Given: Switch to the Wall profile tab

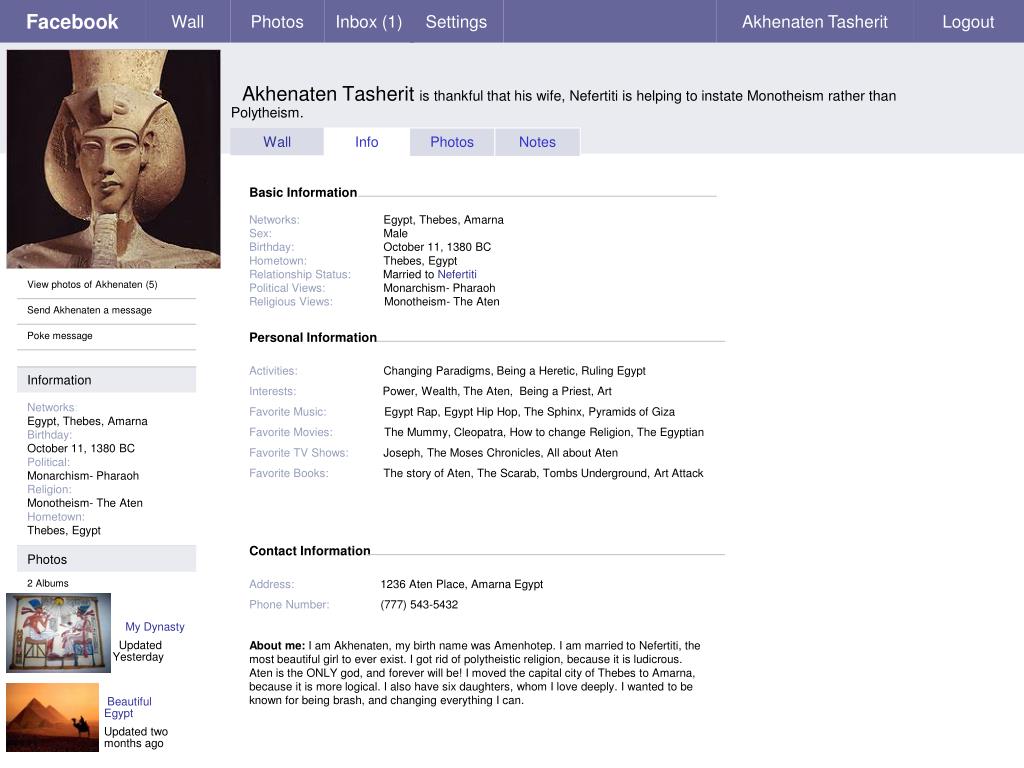Looking at the screenshot, I should pos(277,142).
